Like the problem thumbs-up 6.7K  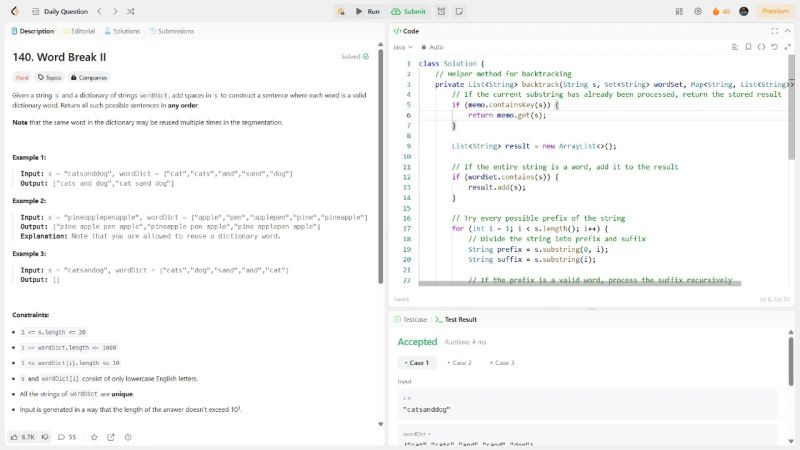click(22, 437)
